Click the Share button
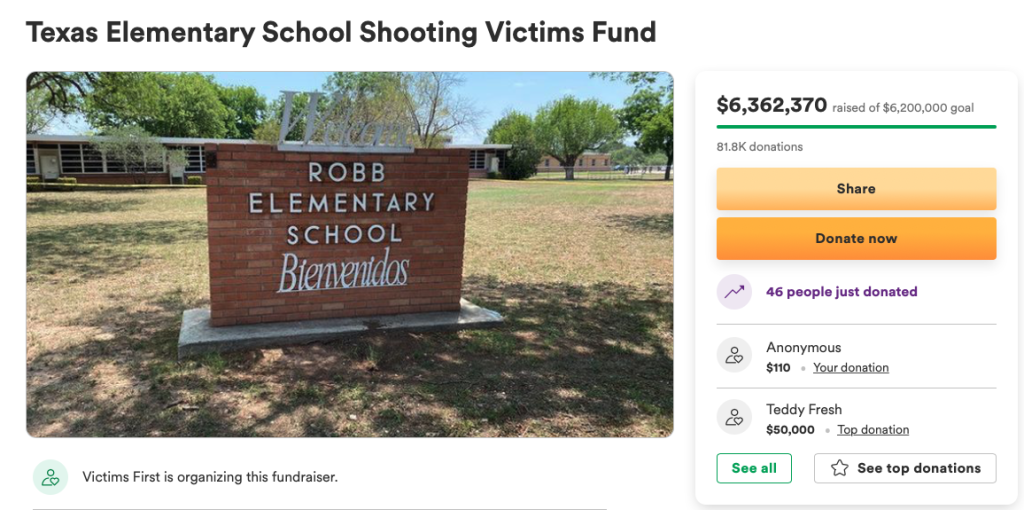This screenshot has width=1024, height=510. click(x=856, y=189)
